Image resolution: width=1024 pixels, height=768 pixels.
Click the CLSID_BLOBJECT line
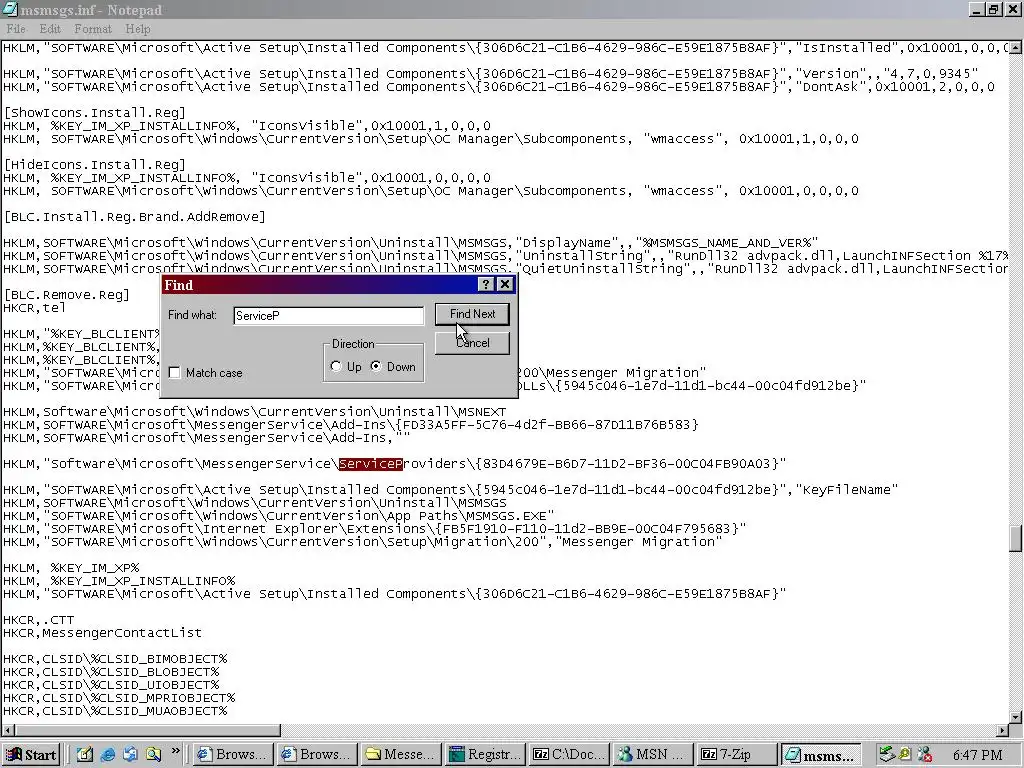click(111, 672)
